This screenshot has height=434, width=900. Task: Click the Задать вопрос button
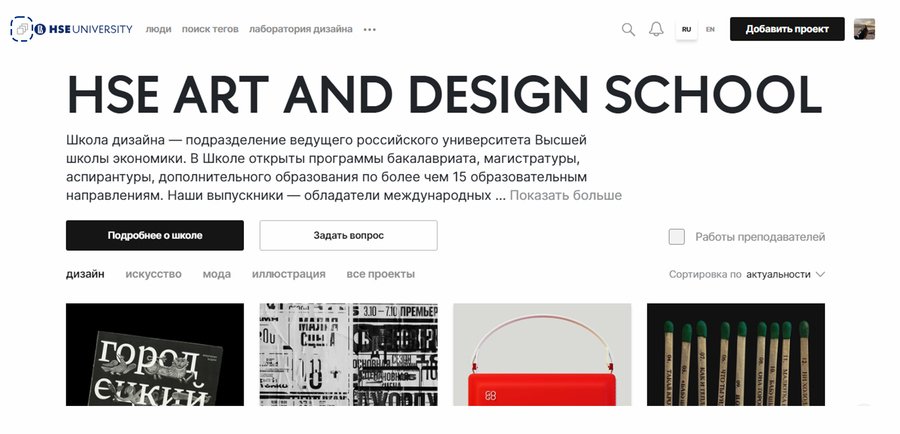tap(348, 235)
